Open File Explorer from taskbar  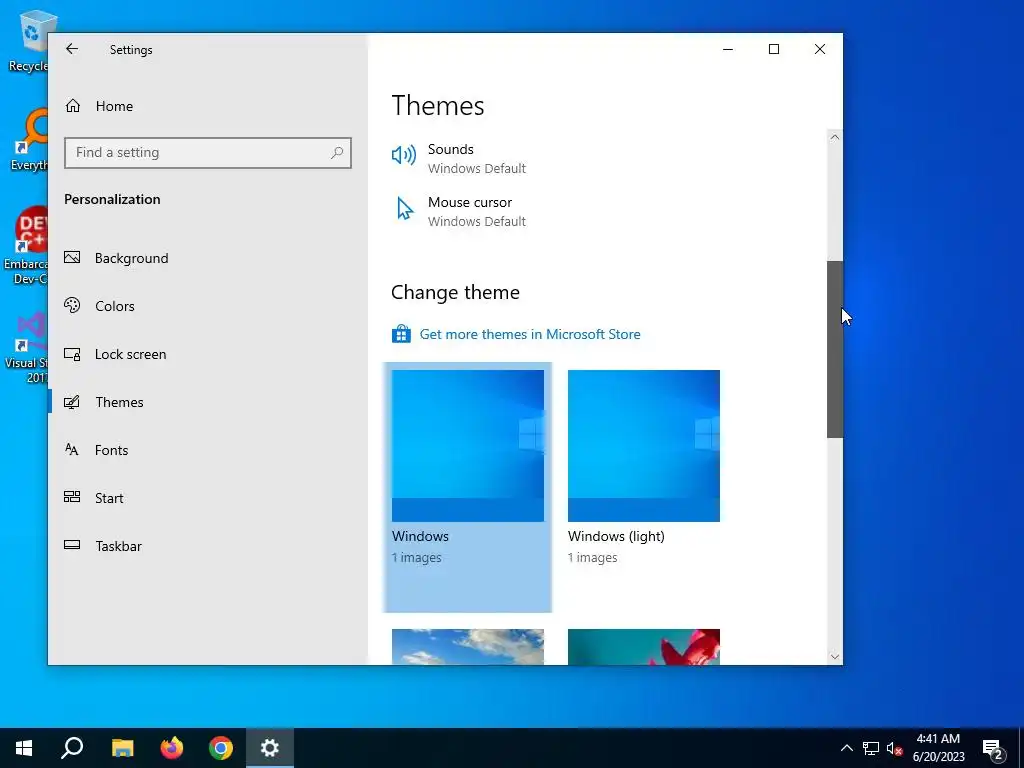point(122,748)
